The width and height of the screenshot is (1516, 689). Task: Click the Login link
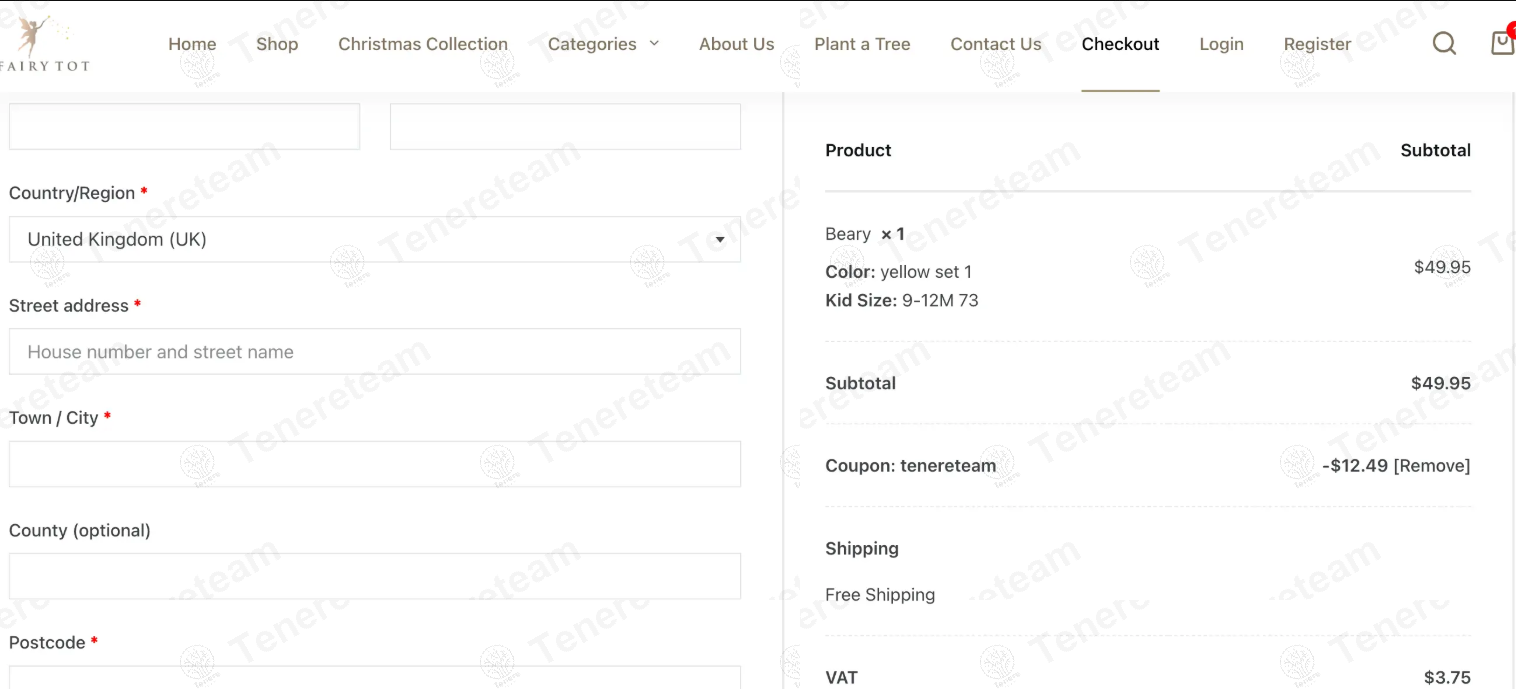pyautogui.click(x=1222, y=44)
